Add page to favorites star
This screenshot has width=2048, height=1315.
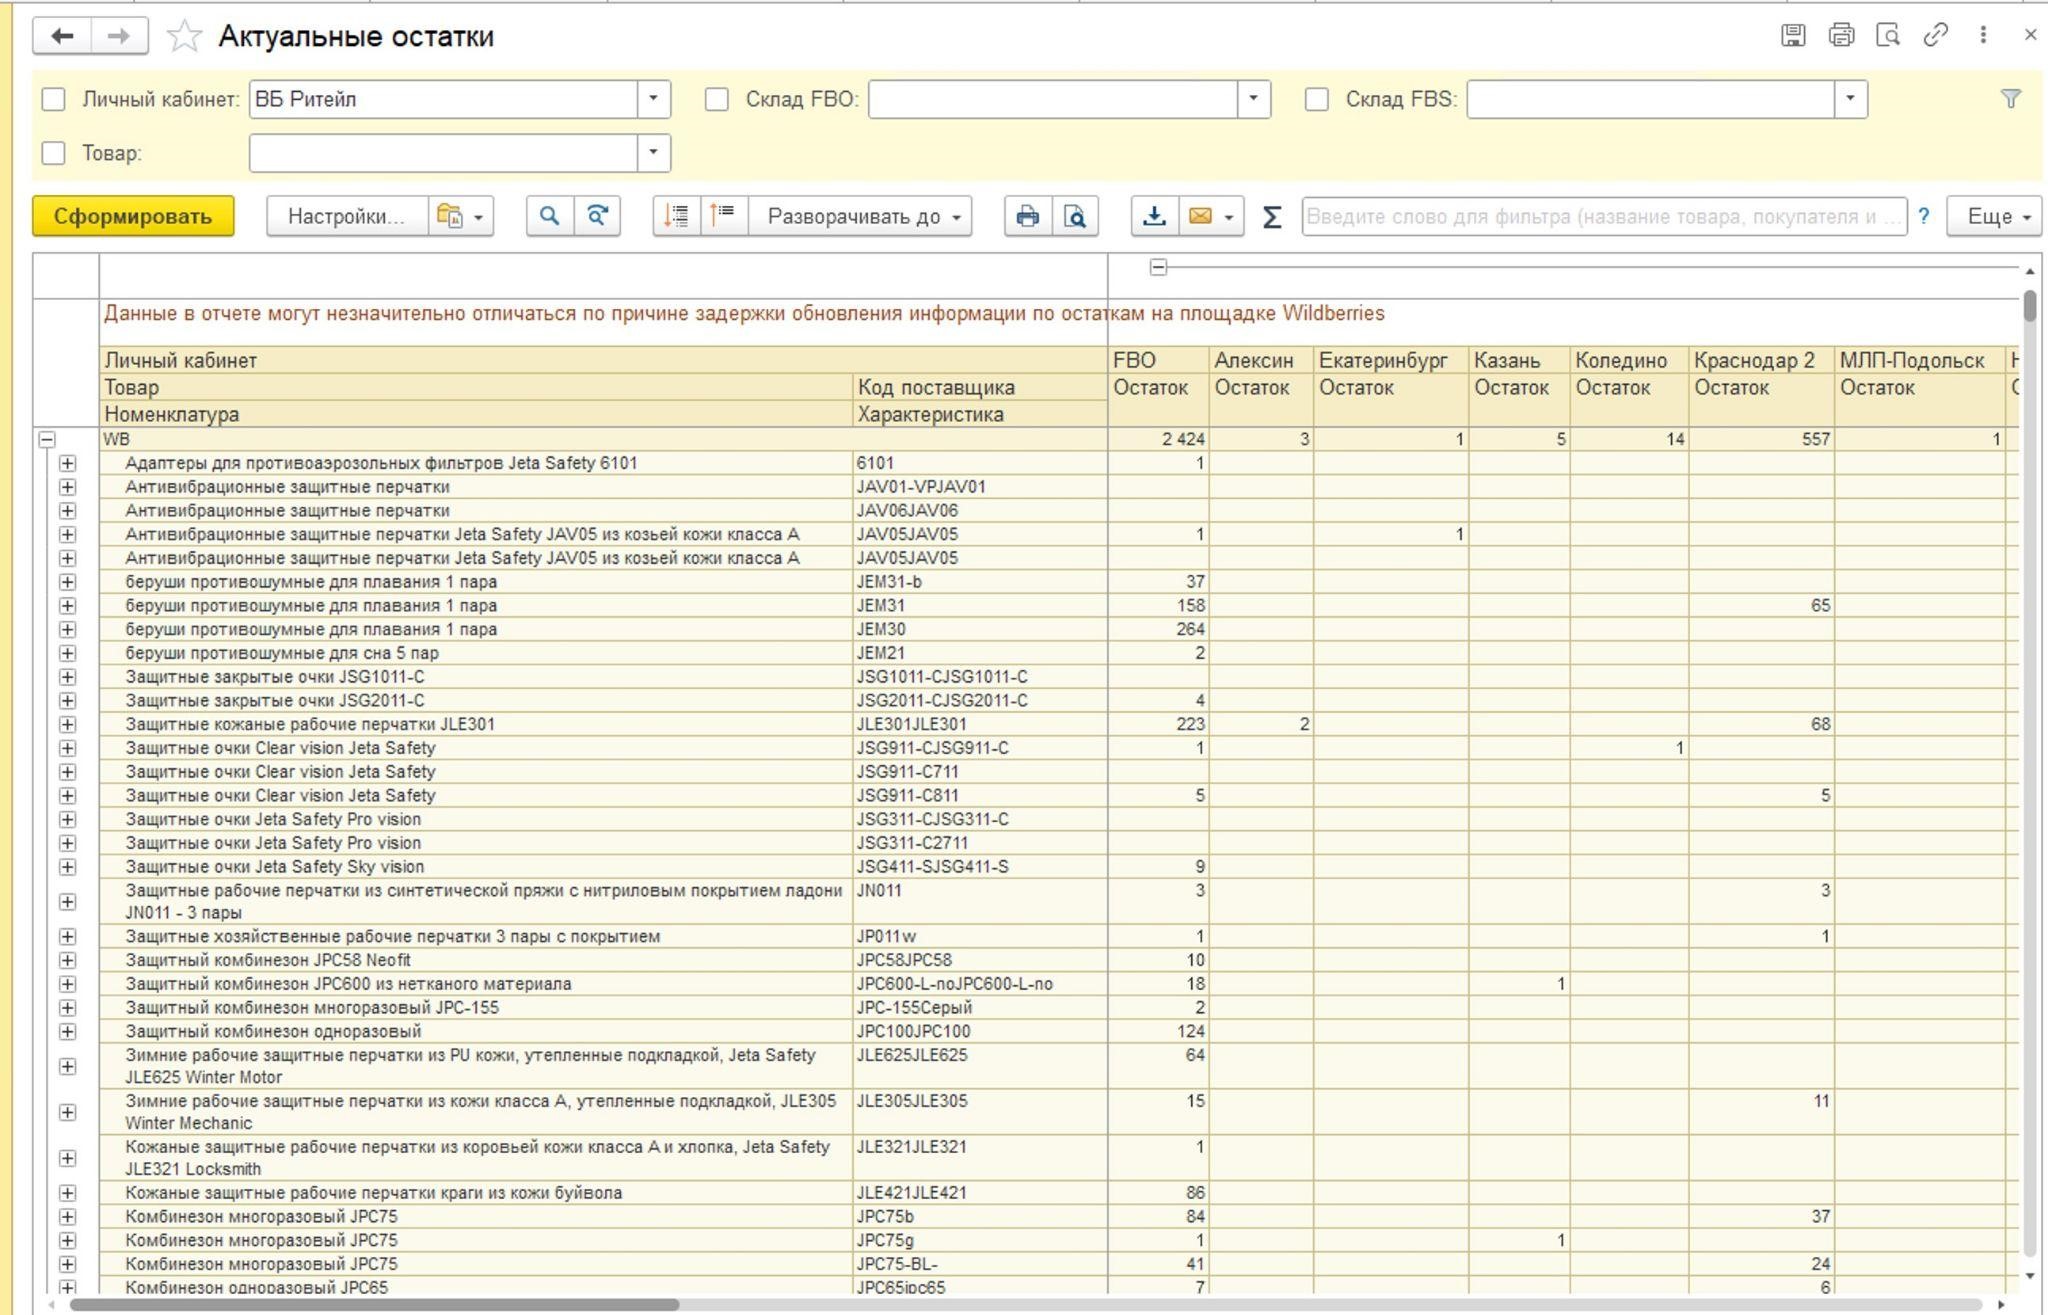(x=184, y=37)
